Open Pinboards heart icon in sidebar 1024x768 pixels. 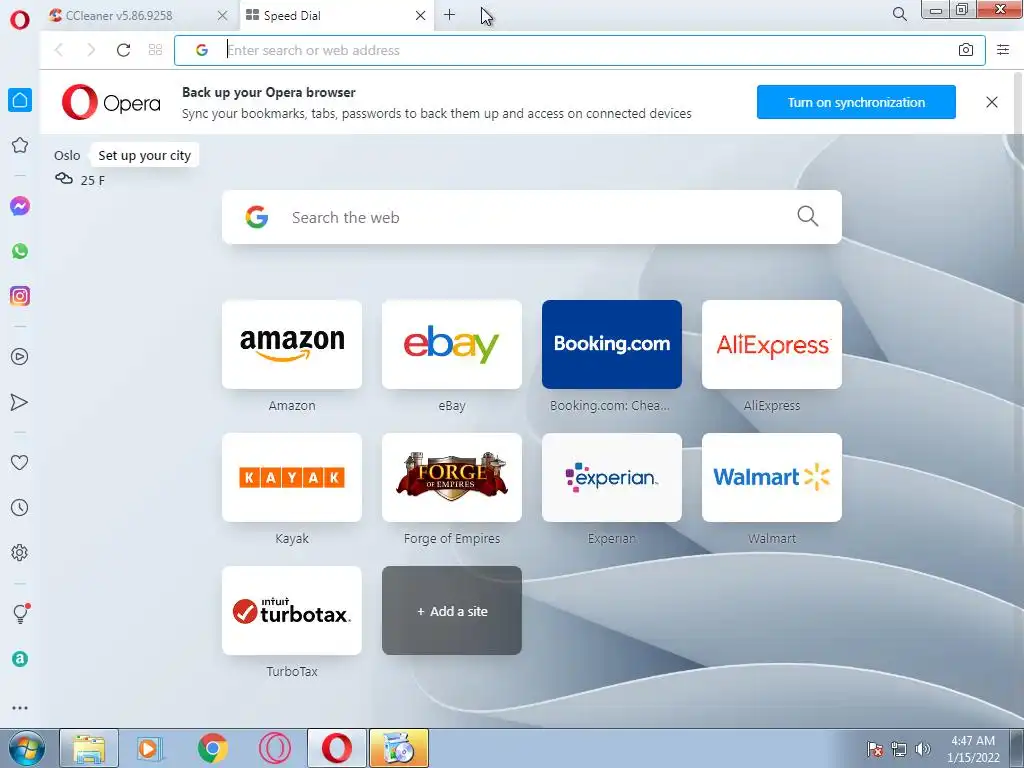[20, 462]
